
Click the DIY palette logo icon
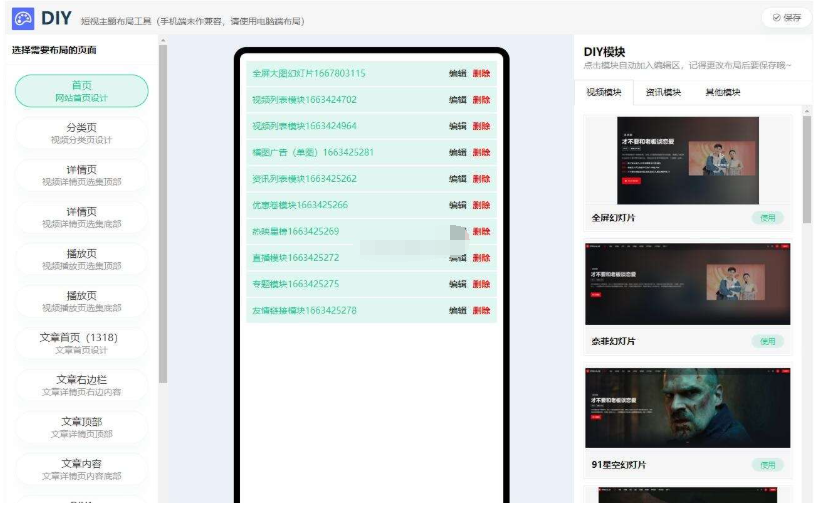23,19
